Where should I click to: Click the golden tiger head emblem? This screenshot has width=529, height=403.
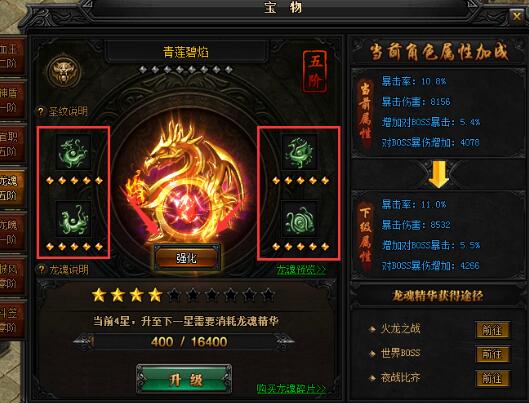64,71
